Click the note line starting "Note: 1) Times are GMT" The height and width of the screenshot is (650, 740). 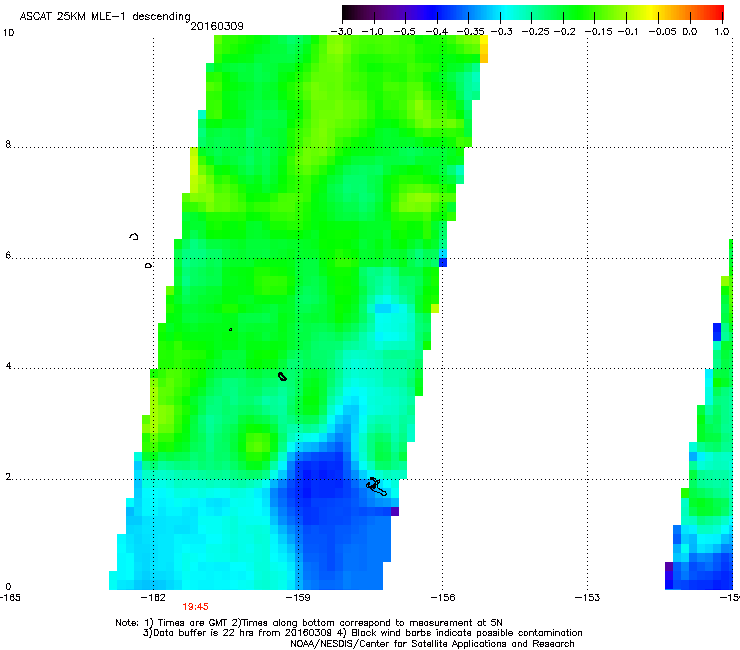pyautogui.click(x=309, y=623)
